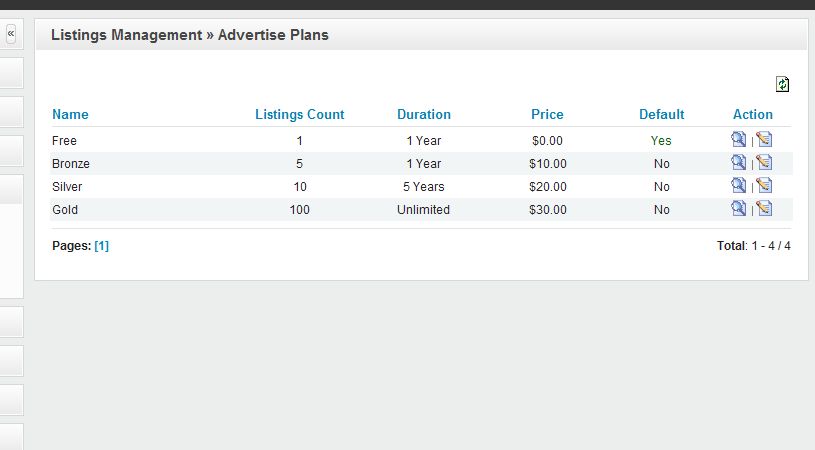This screenshot has width=815, height=450.
Task: View details of the Free plan
Action: 739,140
